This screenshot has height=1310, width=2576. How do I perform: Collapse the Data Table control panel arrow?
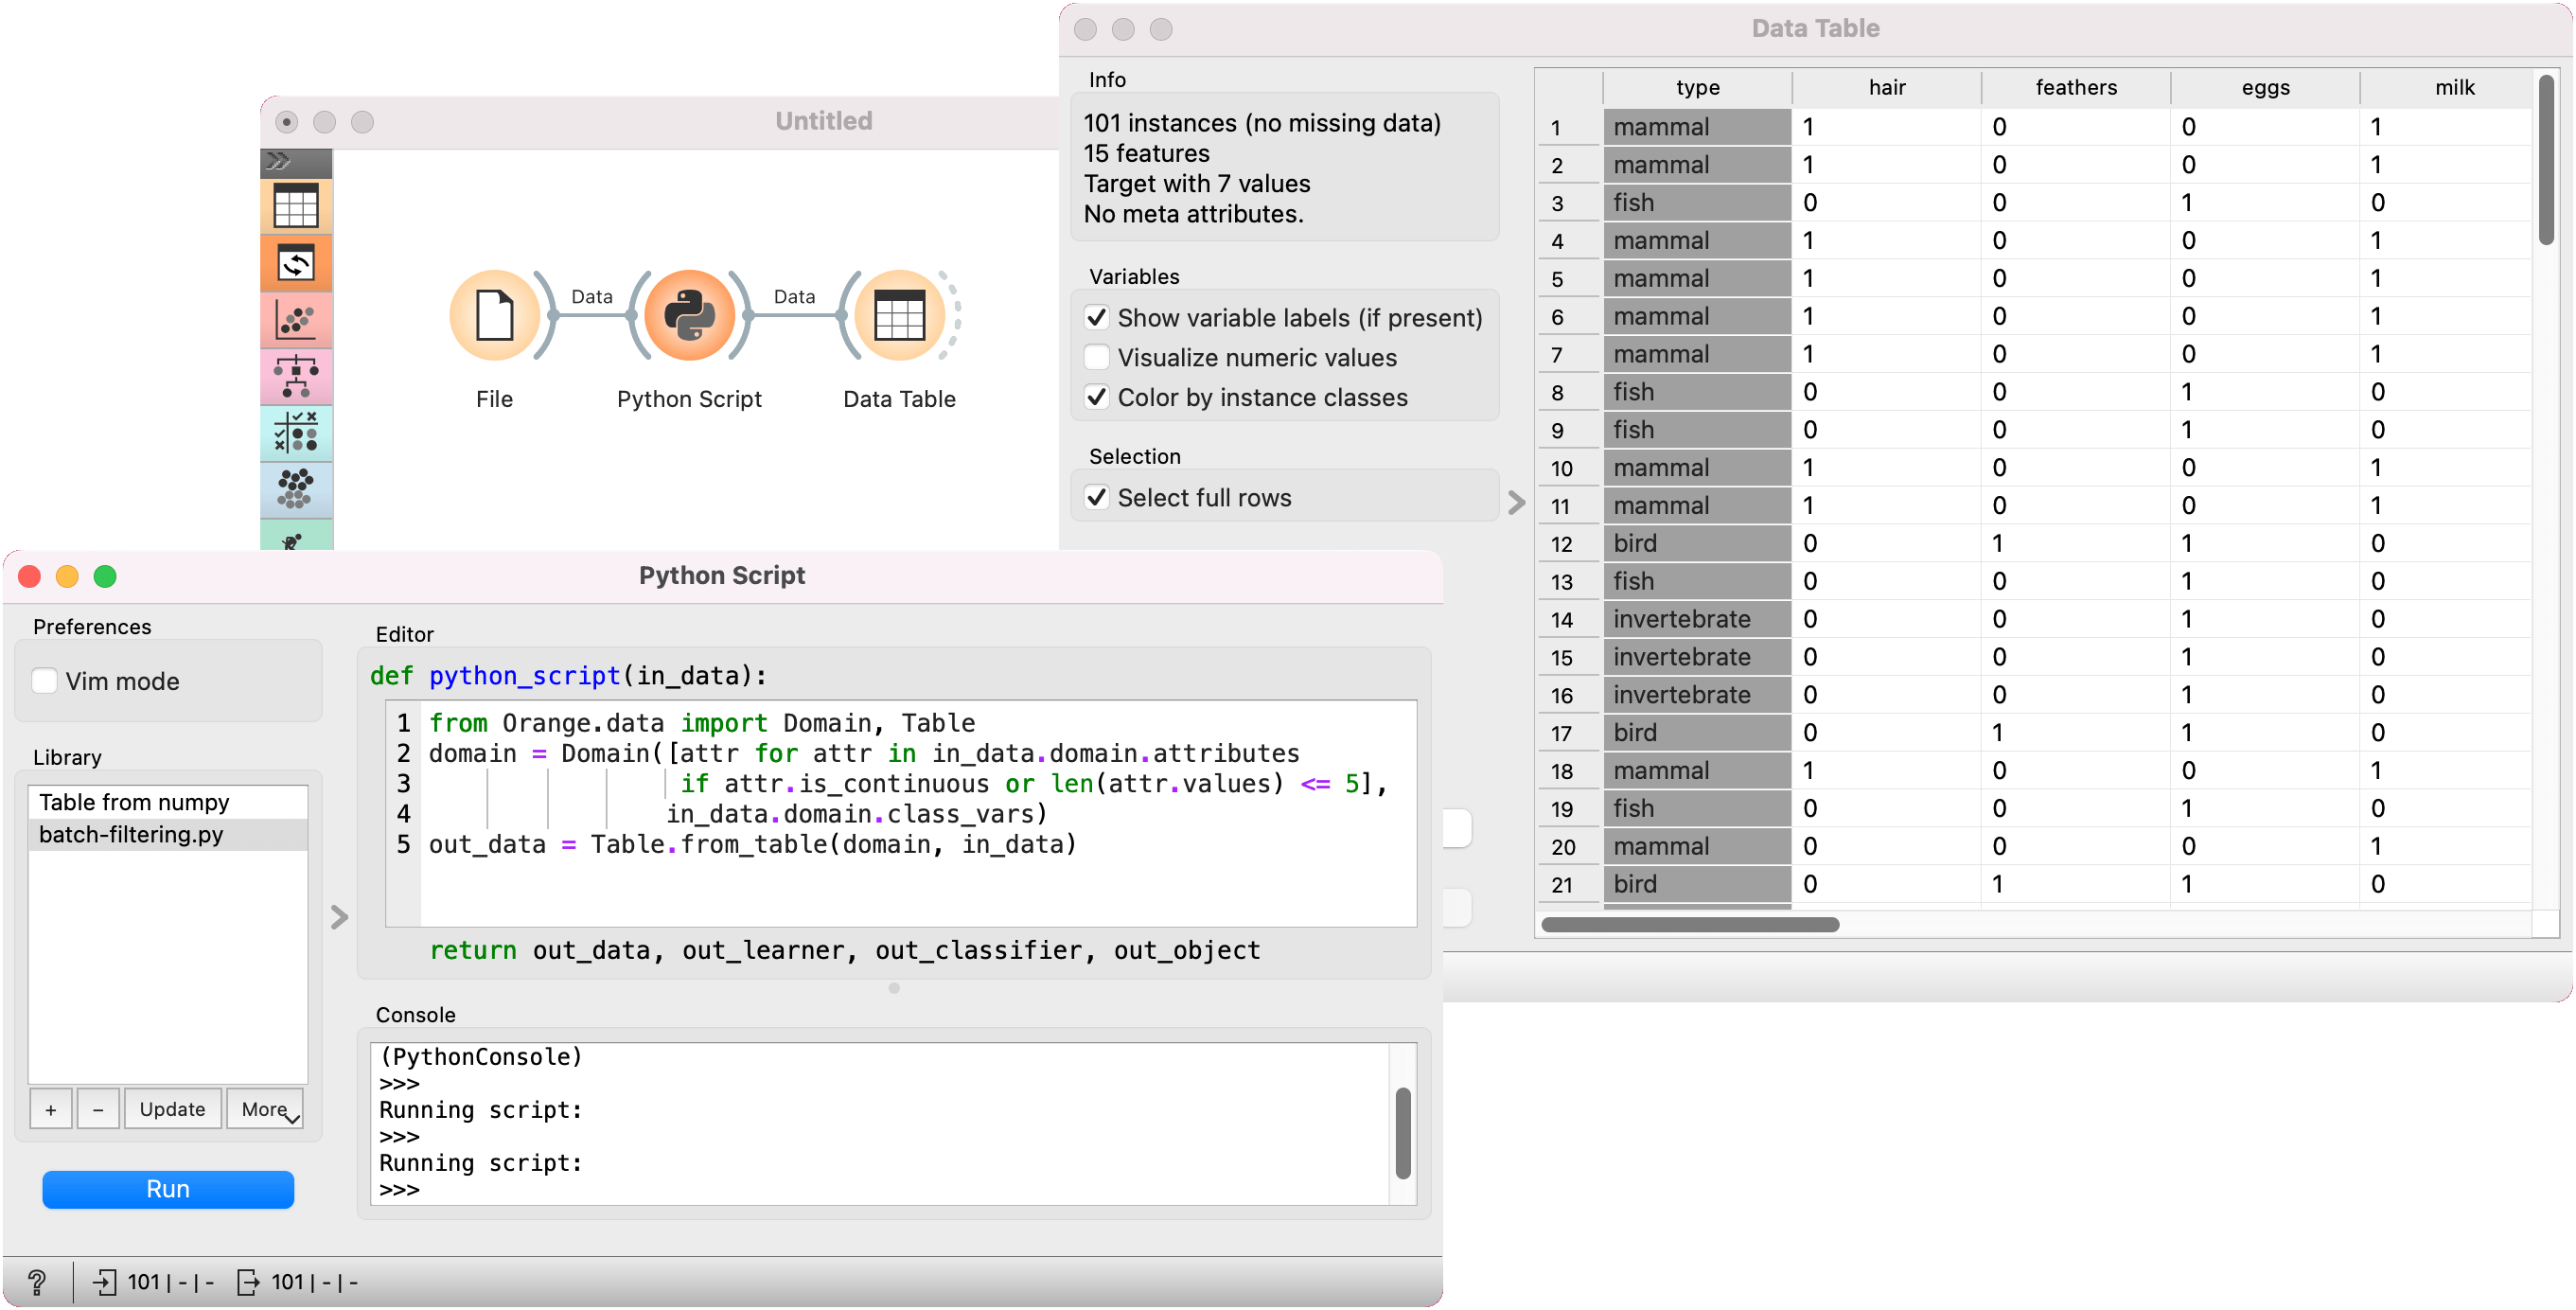pyautogui.click(x=1516, y=502)
